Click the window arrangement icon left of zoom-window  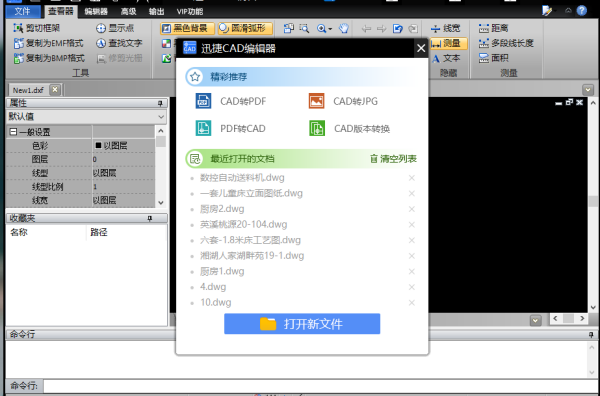coord(289,28)
